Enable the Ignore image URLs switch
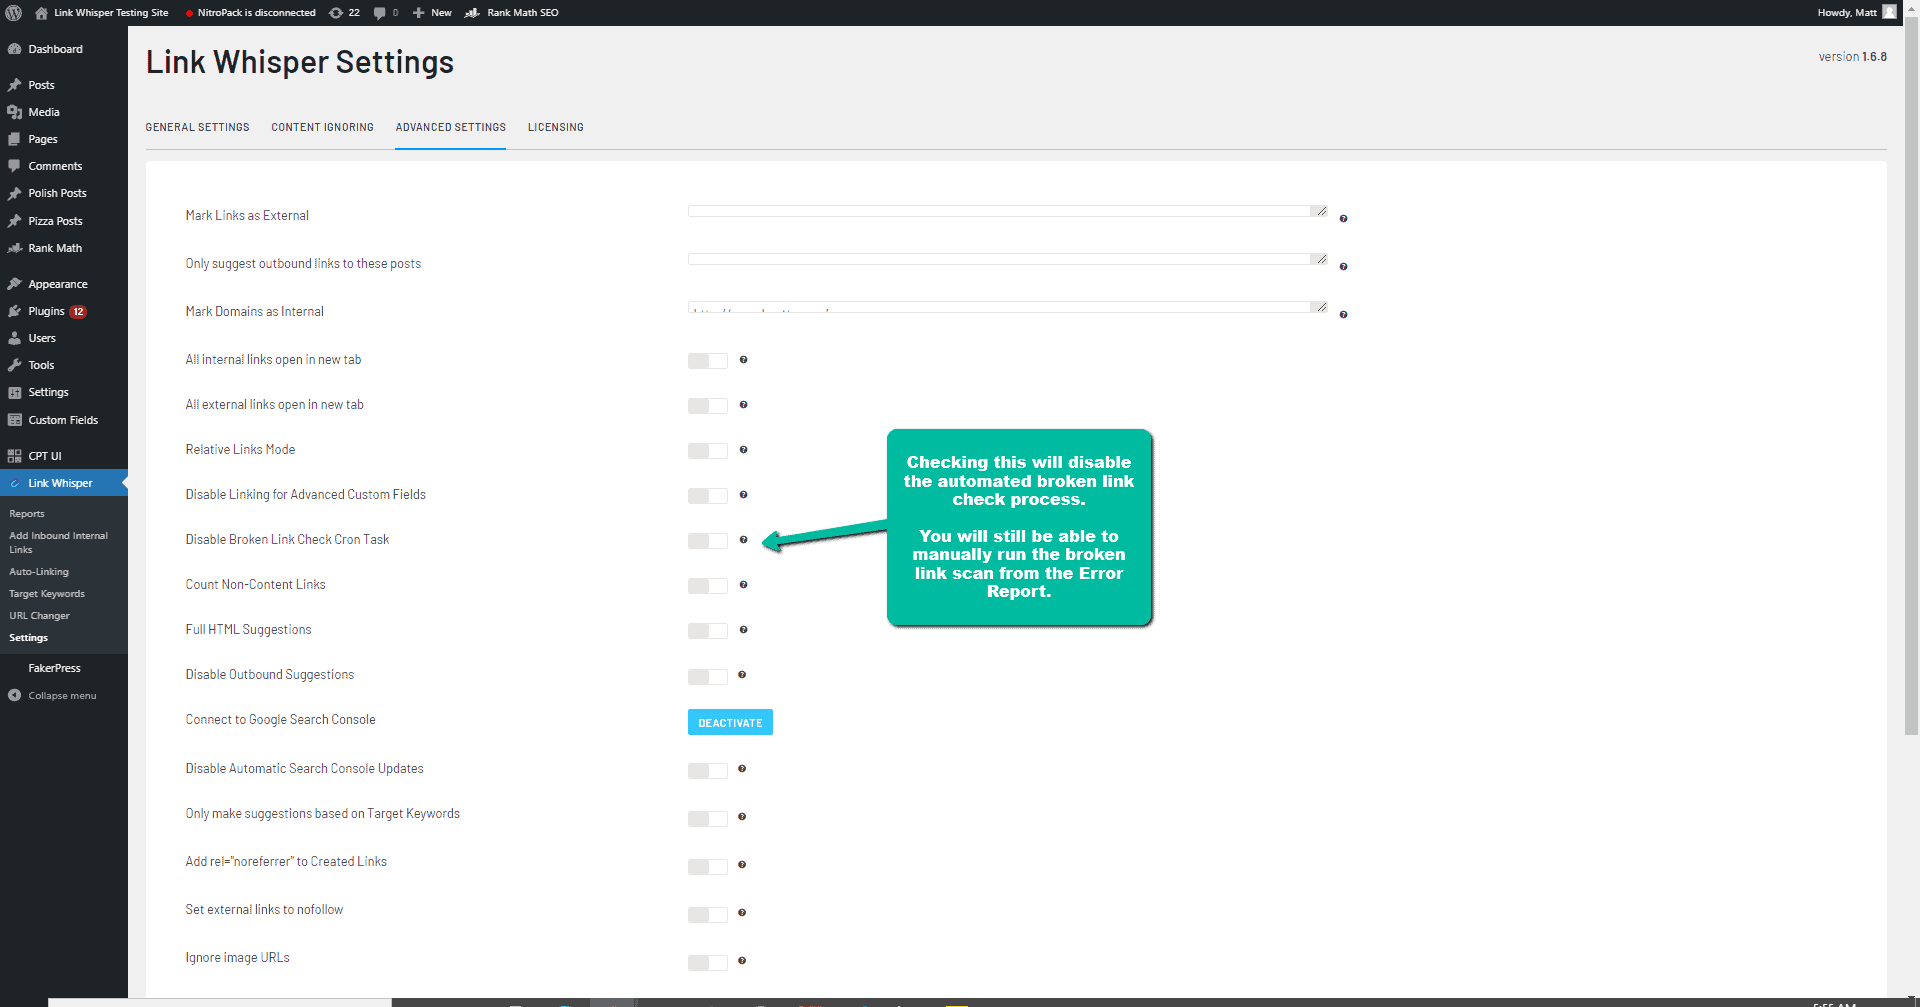The image size is (1920, 1007). (708, 962)
